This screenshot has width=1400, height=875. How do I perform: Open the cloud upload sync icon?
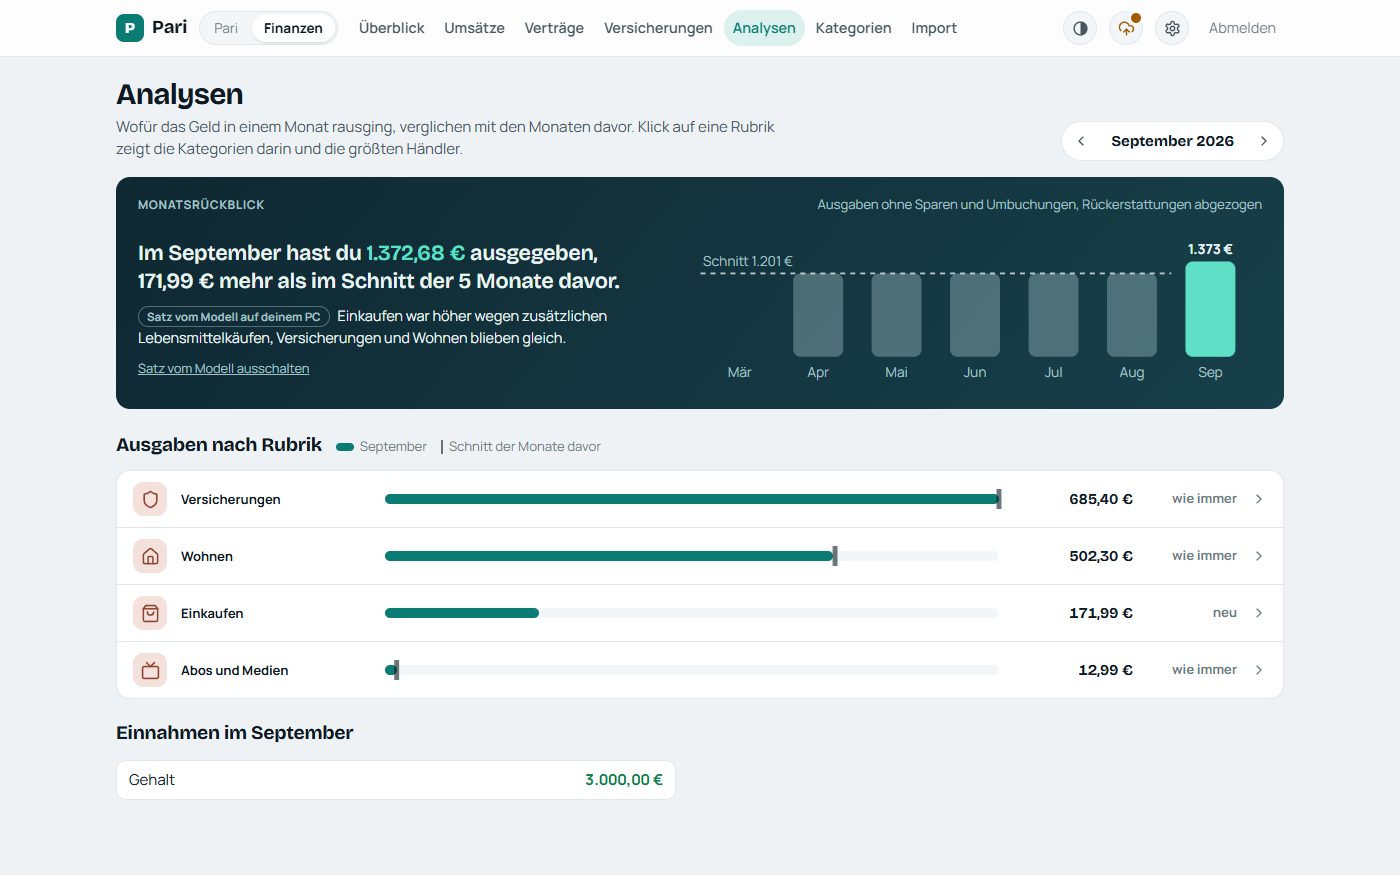click(1126, 28)
